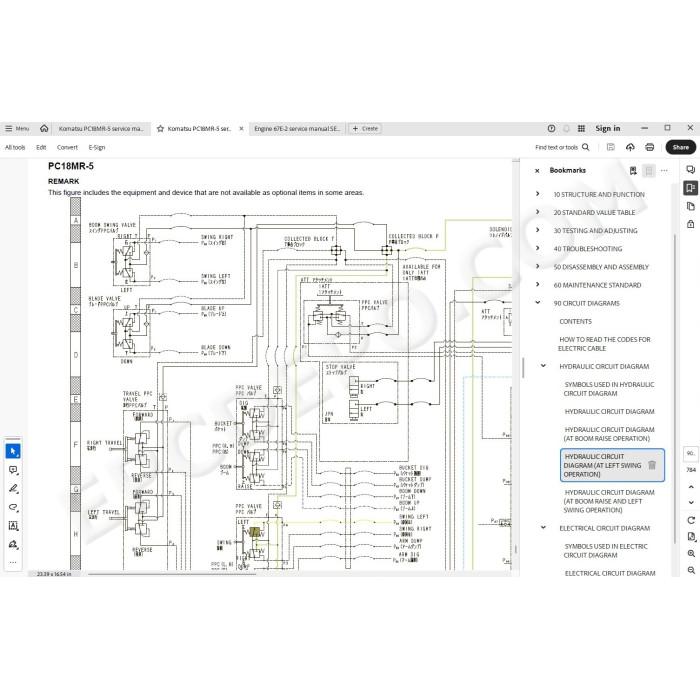Activate the selection arrow tool

(x=13, y=451)
